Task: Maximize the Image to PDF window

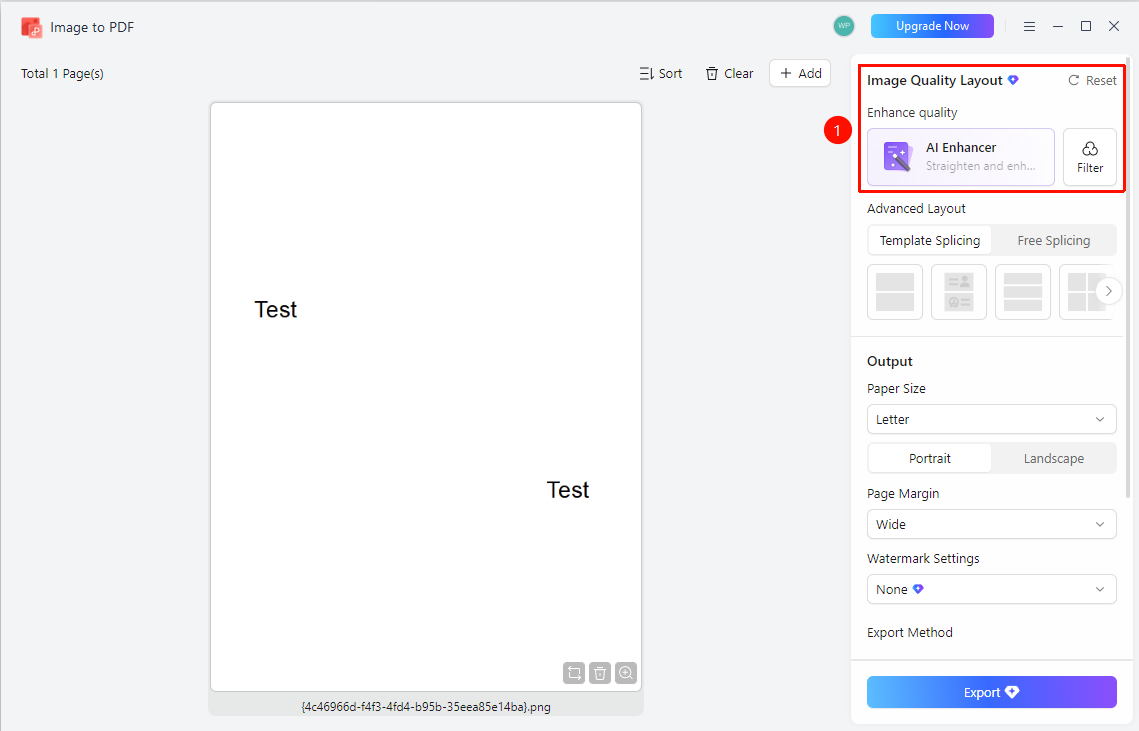Action: 1086,26
